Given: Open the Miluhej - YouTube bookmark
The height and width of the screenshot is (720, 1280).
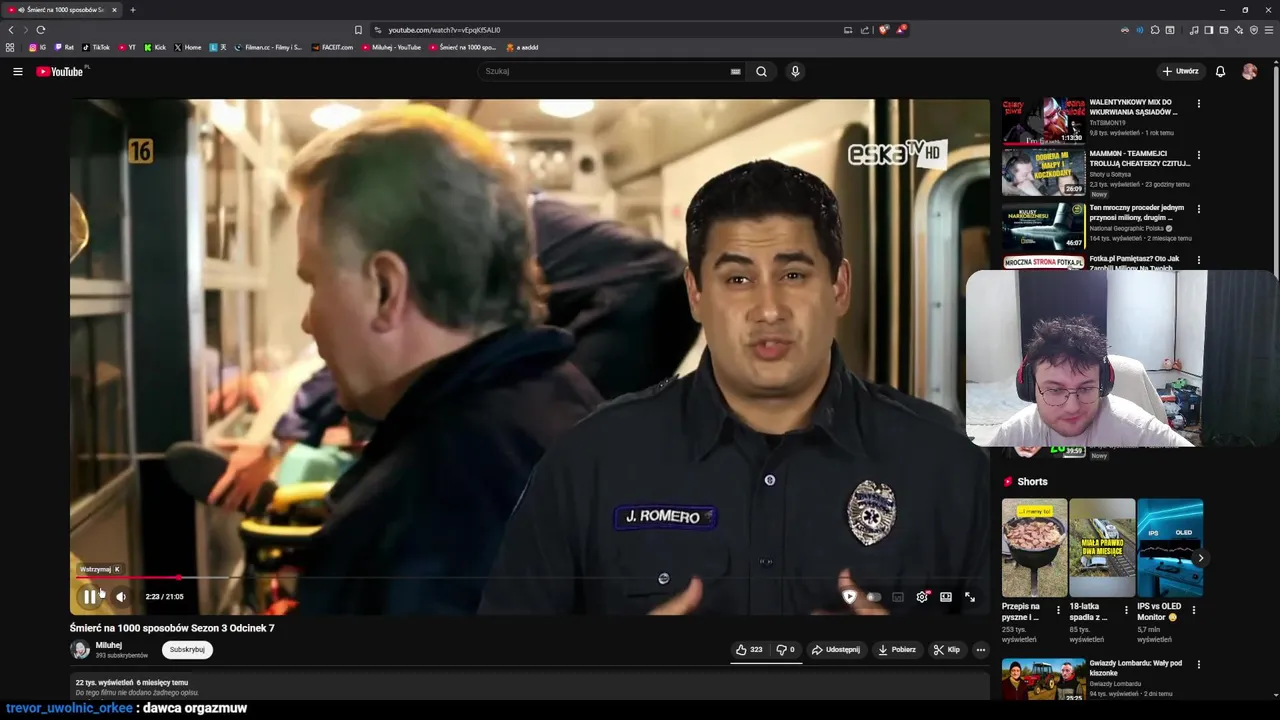Looking at the screenshot, I should (x=392, y=47).
